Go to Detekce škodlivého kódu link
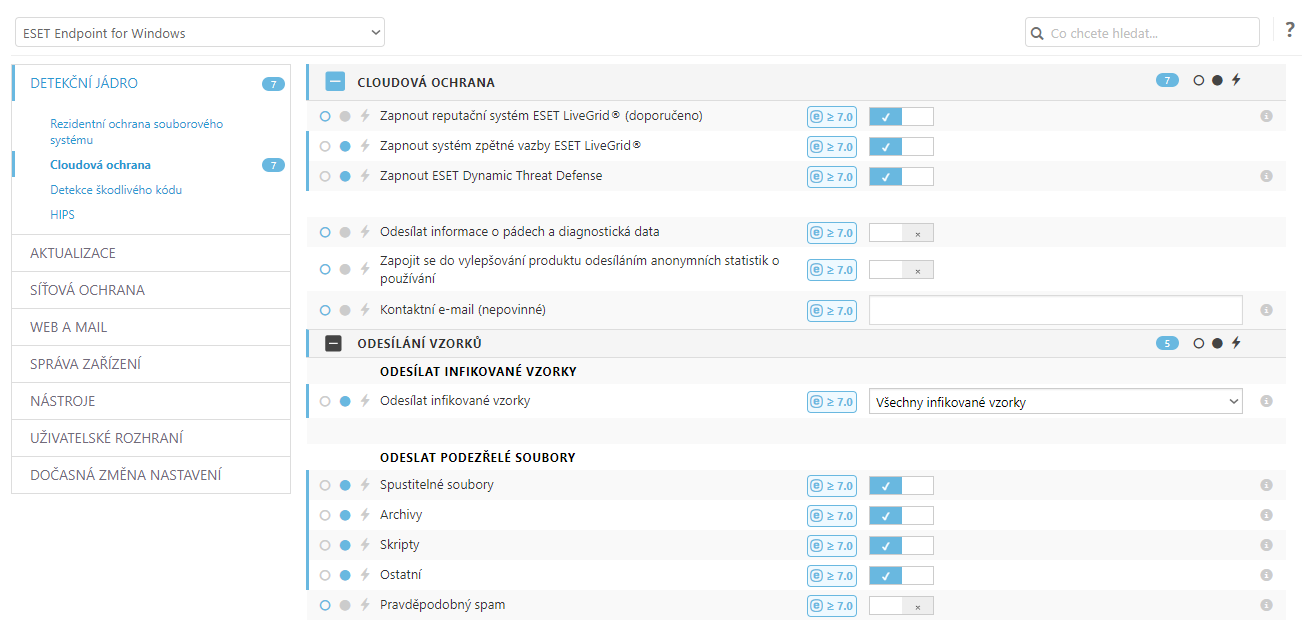Screen dimensions: 1302x625 [x=116, y=190]
